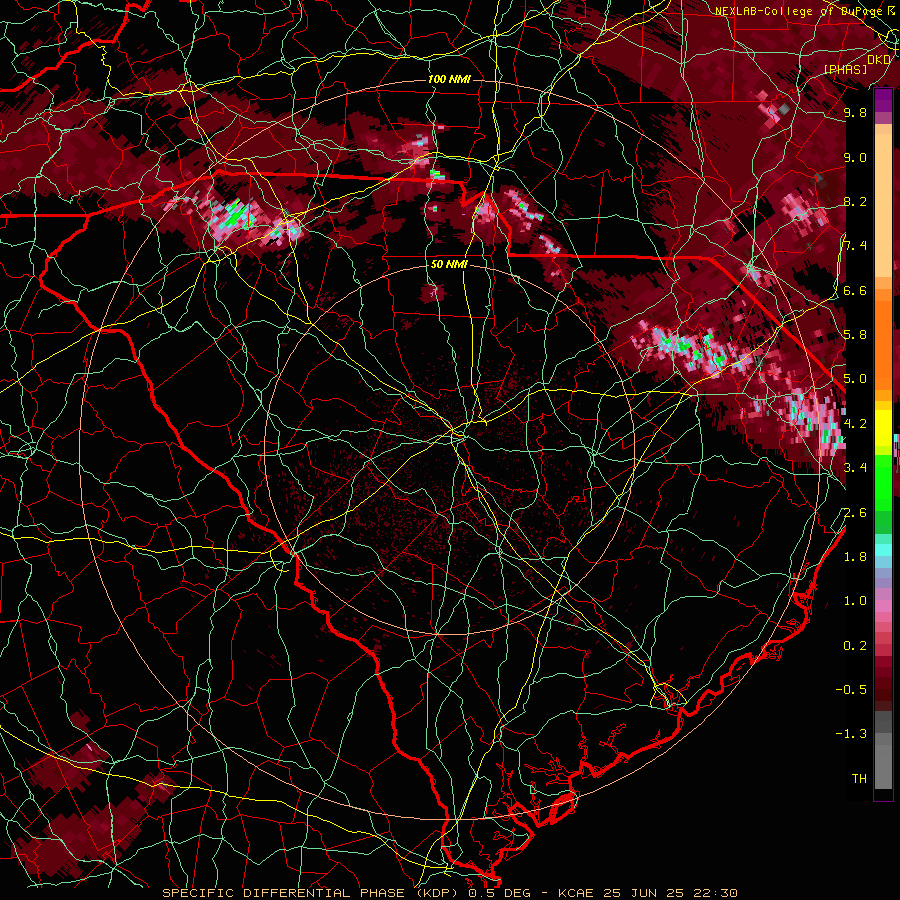Pick the purple segment atop the color bar
This screenshot has width=900, height=900.
(883, 100)
